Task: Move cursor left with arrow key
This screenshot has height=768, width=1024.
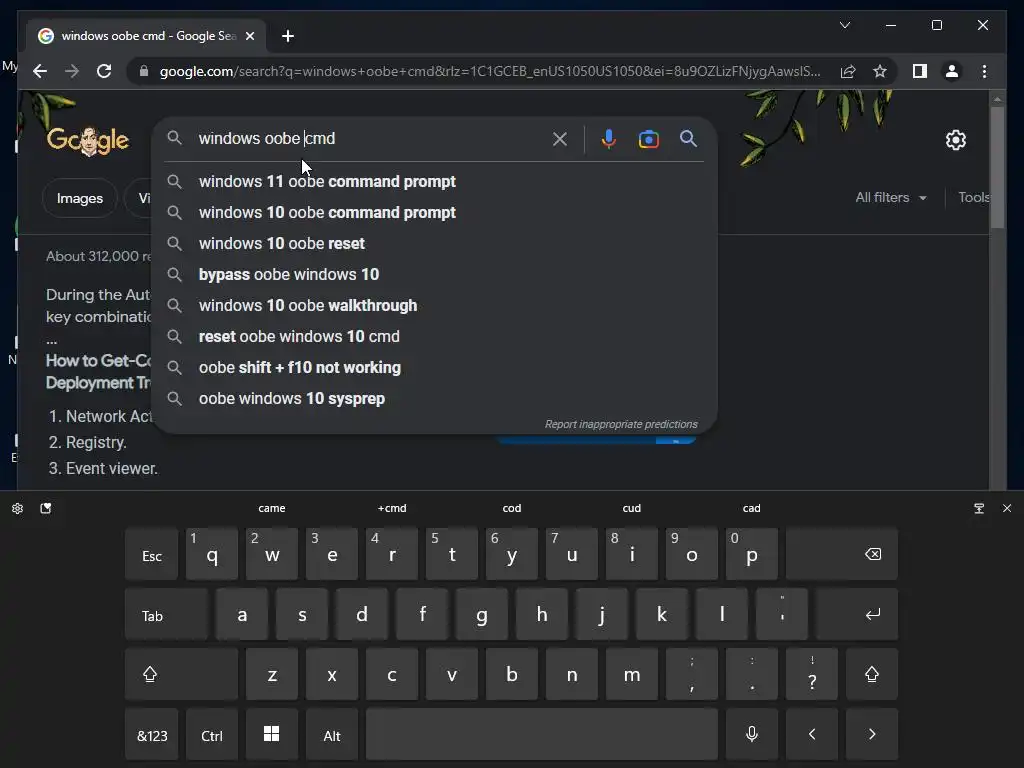Action: pos(812,734)
